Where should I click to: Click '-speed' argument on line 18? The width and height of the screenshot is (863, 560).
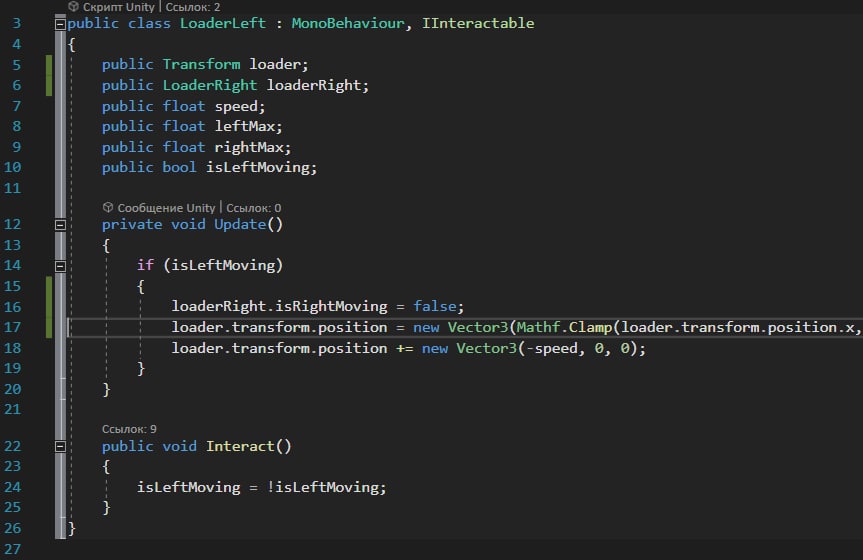552,349
